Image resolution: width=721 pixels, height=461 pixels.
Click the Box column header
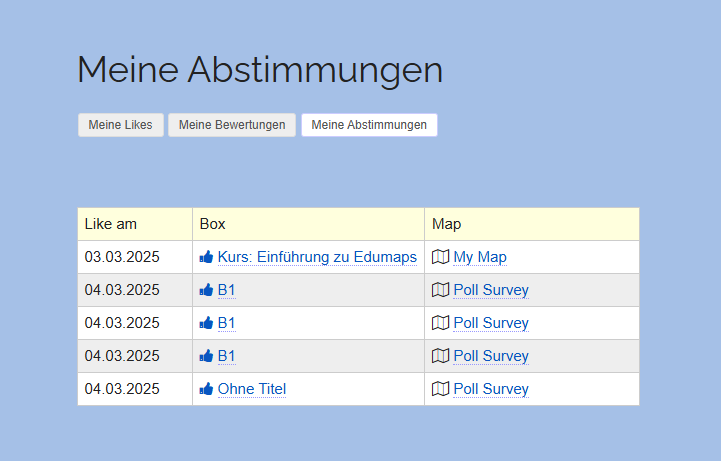point(213,224)
